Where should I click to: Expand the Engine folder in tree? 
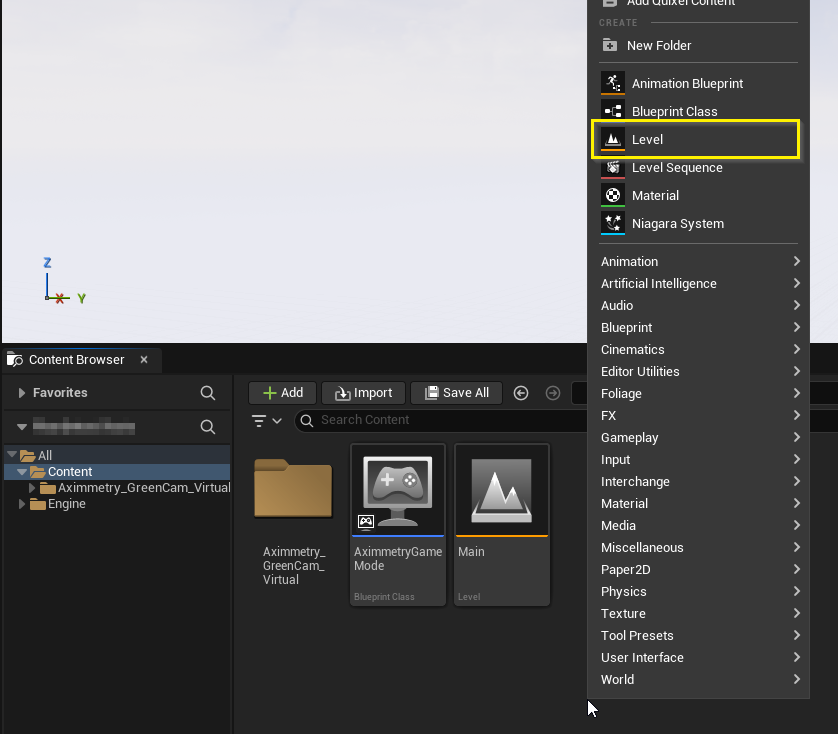coord(23,504)
